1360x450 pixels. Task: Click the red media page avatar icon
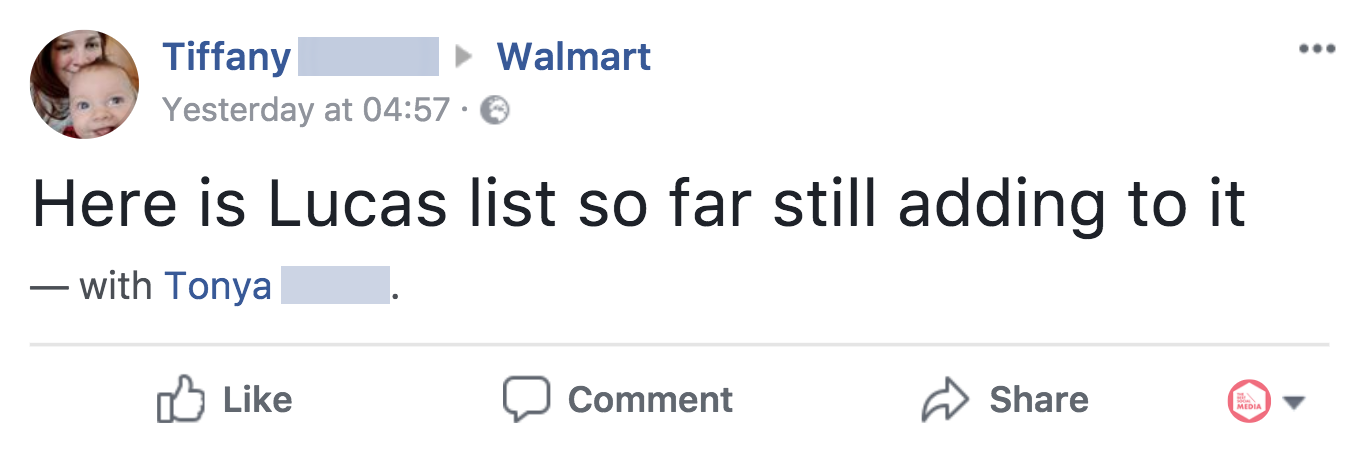[x=1249, y=402]
